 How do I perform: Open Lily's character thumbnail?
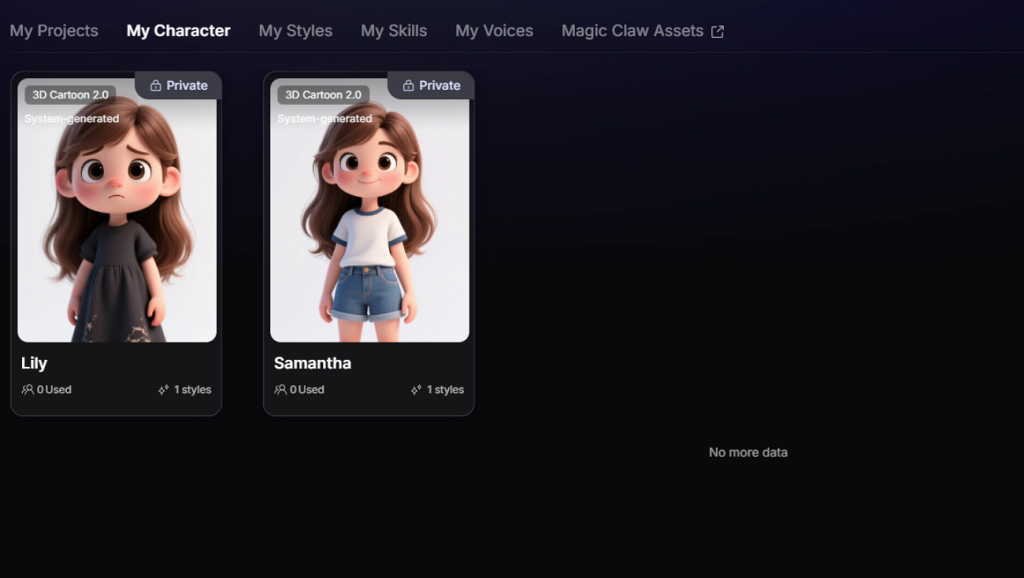[x=117, y=210]
